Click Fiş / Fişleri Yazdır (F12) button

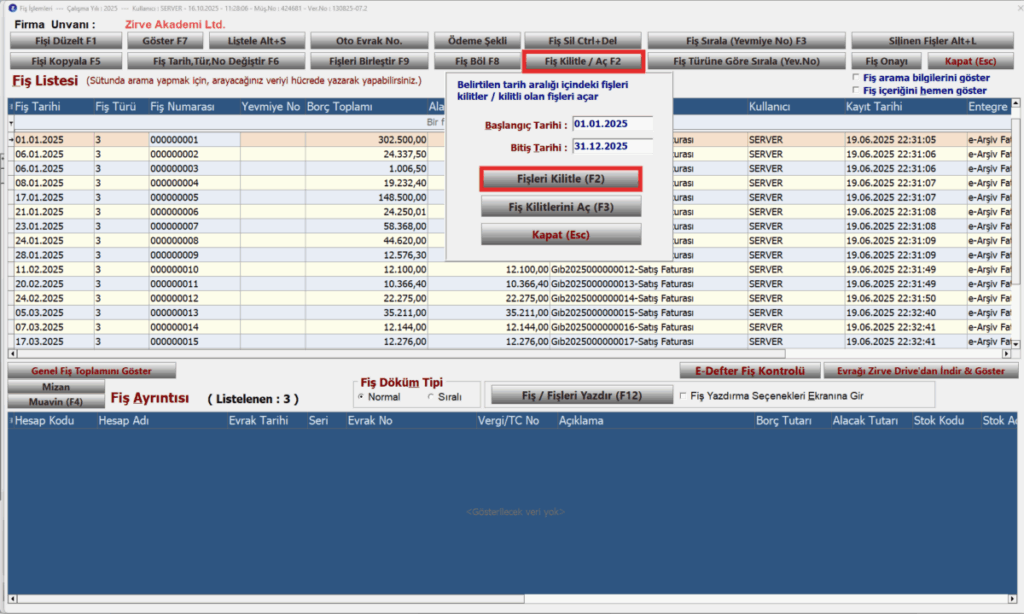[x=582, y=395]
